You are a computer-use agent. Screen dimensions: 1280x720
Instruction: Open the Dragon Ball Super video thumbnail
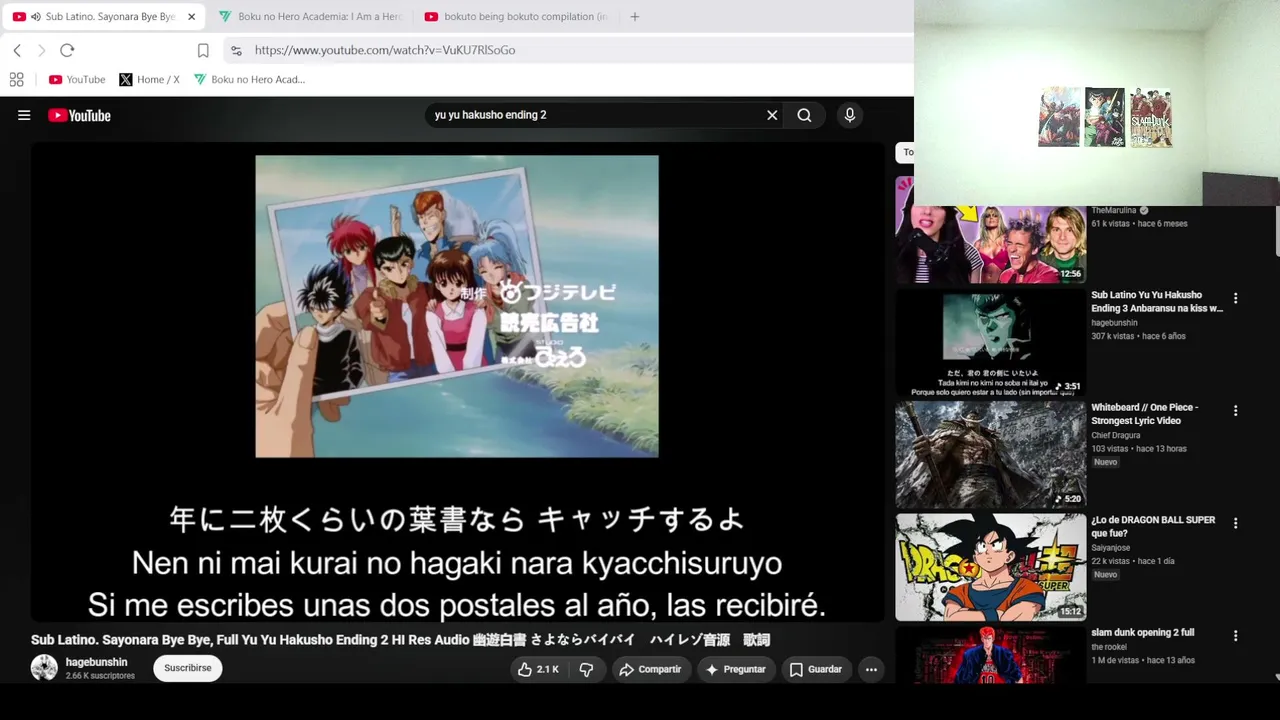pyautogui.click(x=990, y=567)
